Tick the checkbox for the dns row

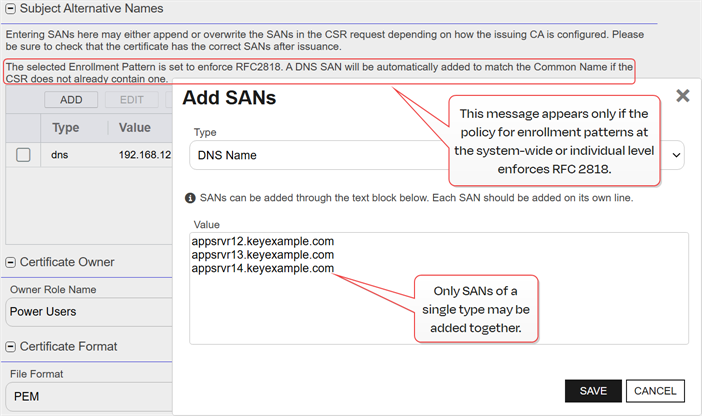coord(23,155)
